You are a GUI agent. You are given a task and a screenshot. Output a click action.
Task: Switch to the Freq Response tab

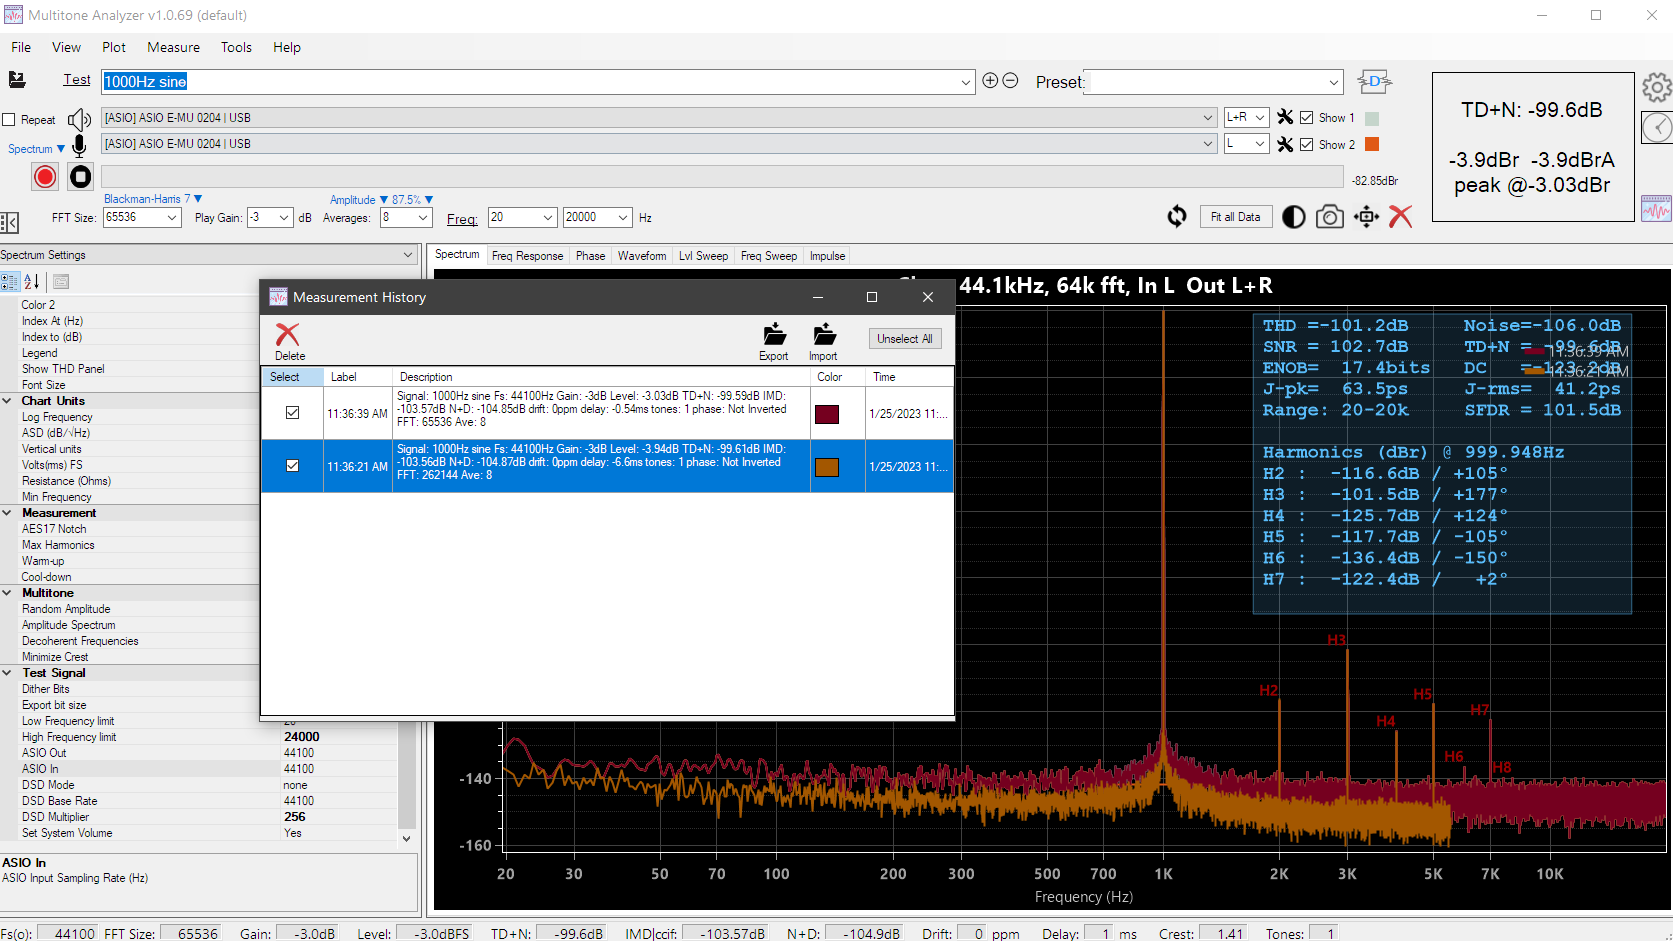coord(527,256)
